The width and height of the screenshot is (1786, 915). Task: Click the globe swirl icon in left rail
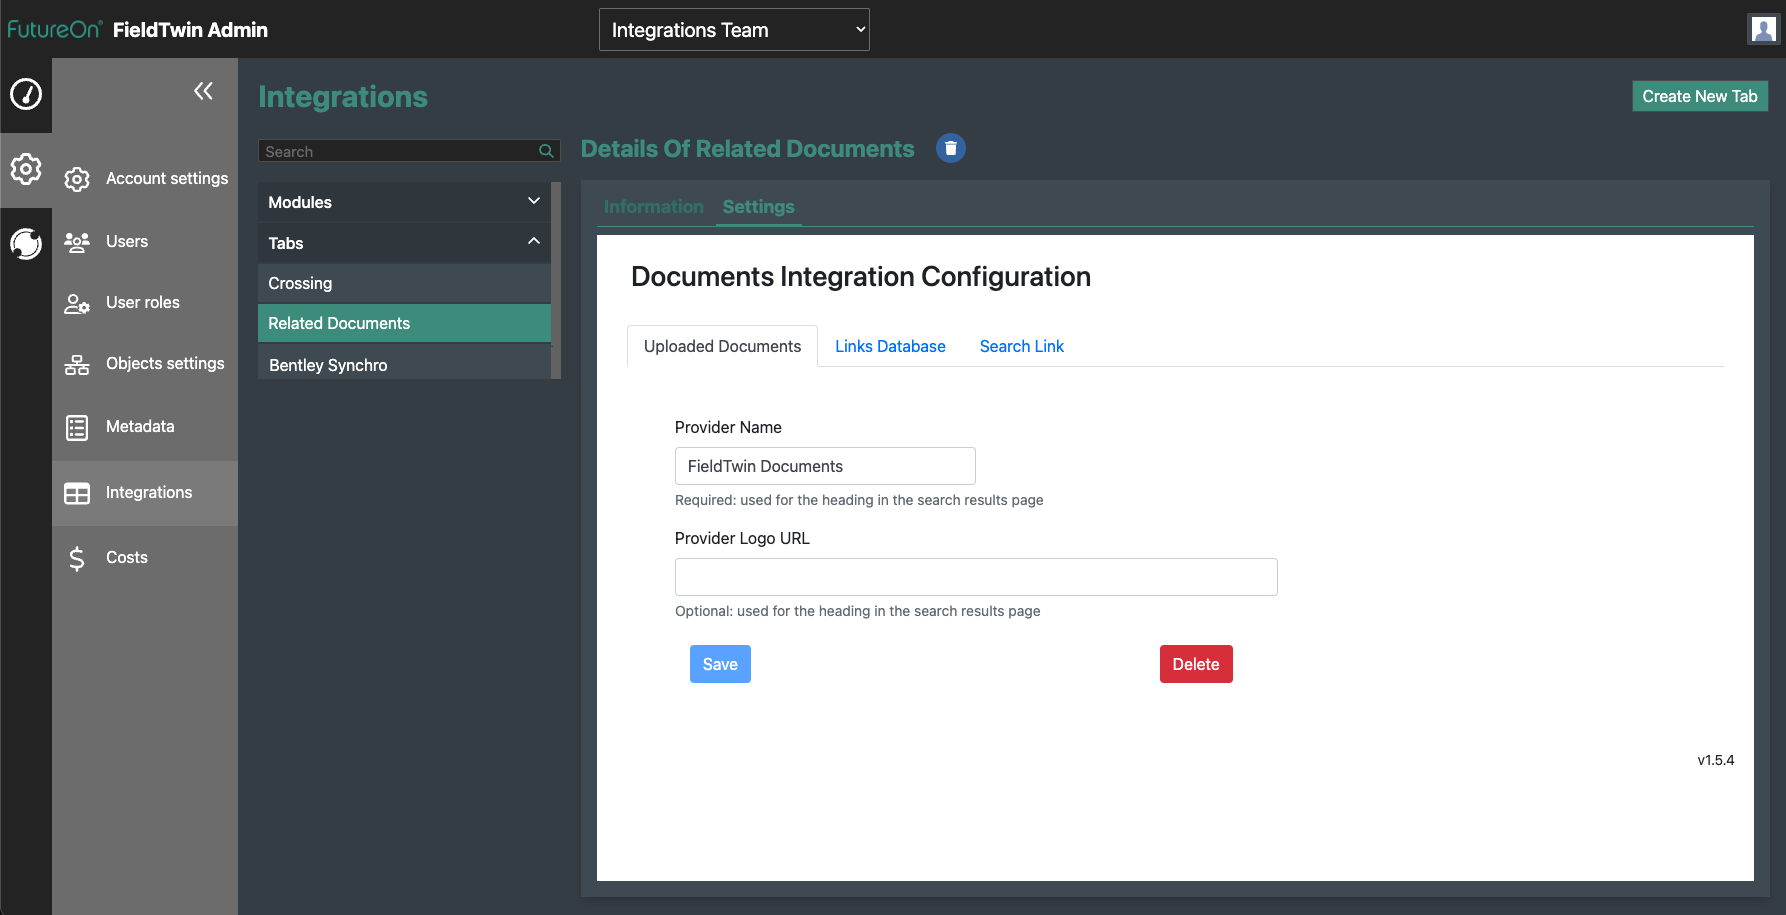(26, 243)
